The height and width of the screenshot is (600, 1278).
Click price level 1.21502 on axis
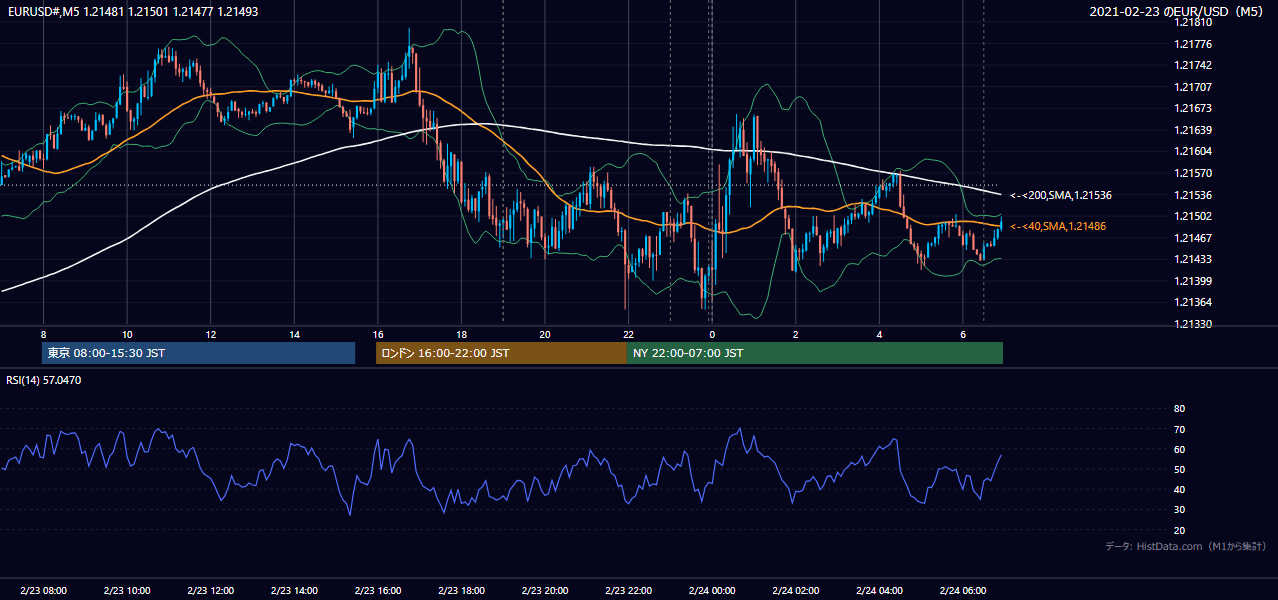click(x=1192, y=216)
